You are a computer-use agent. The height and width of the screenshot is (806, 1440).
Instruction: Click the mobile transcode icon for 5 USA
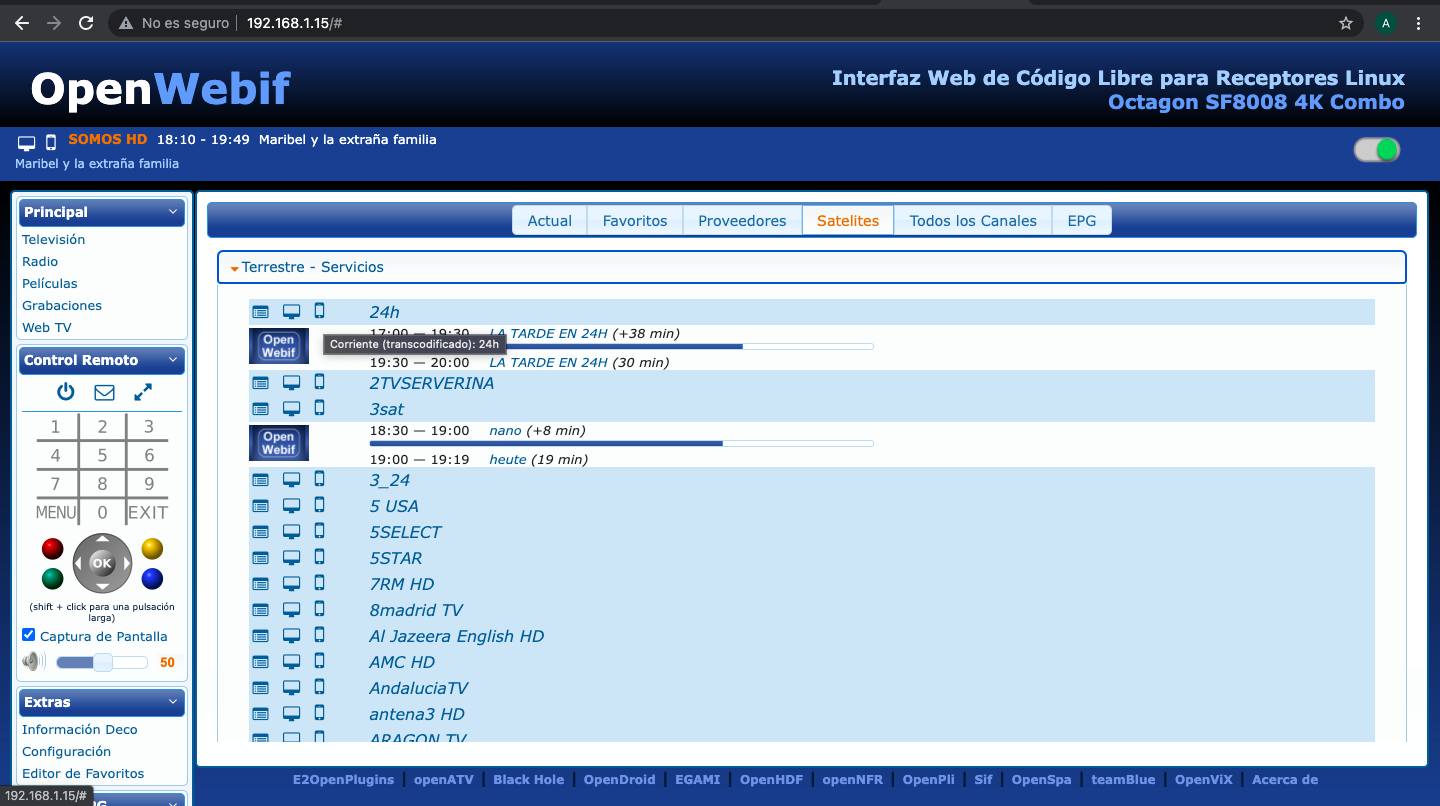click(320, 506)
